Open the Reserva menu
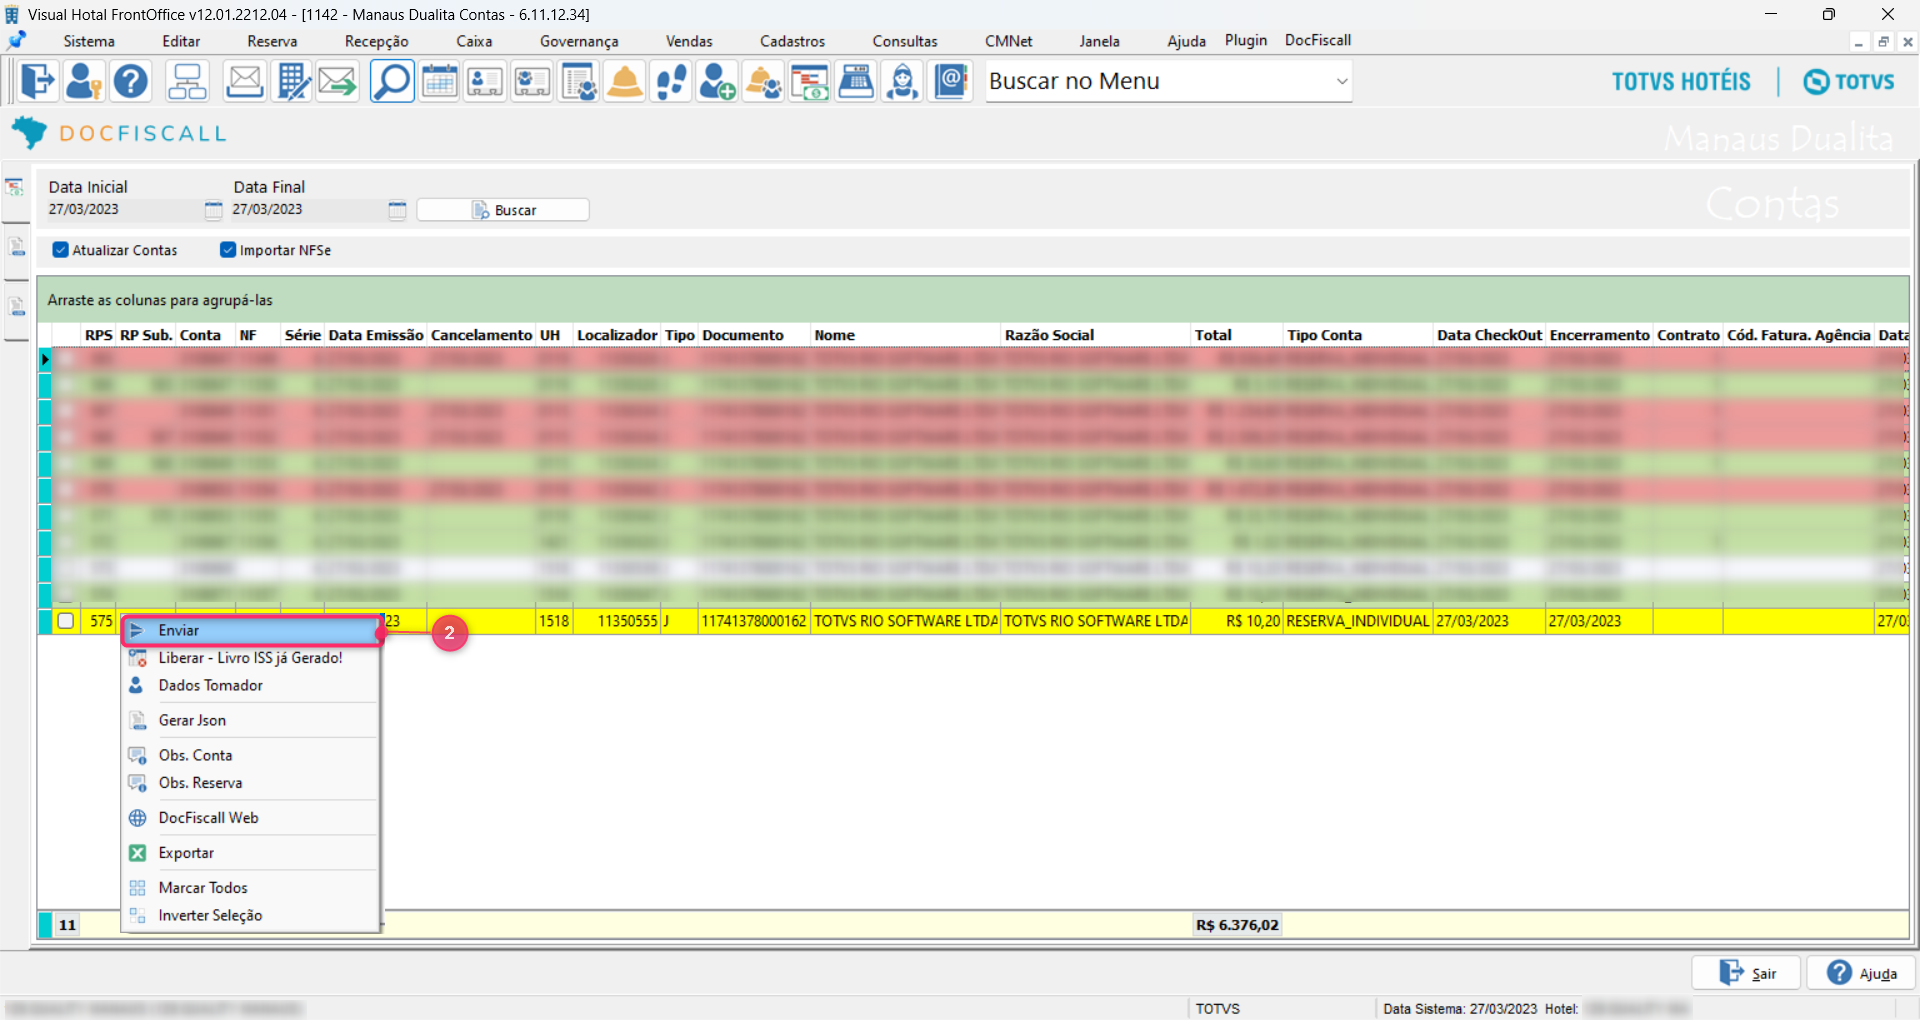 (x=272, y=41)
